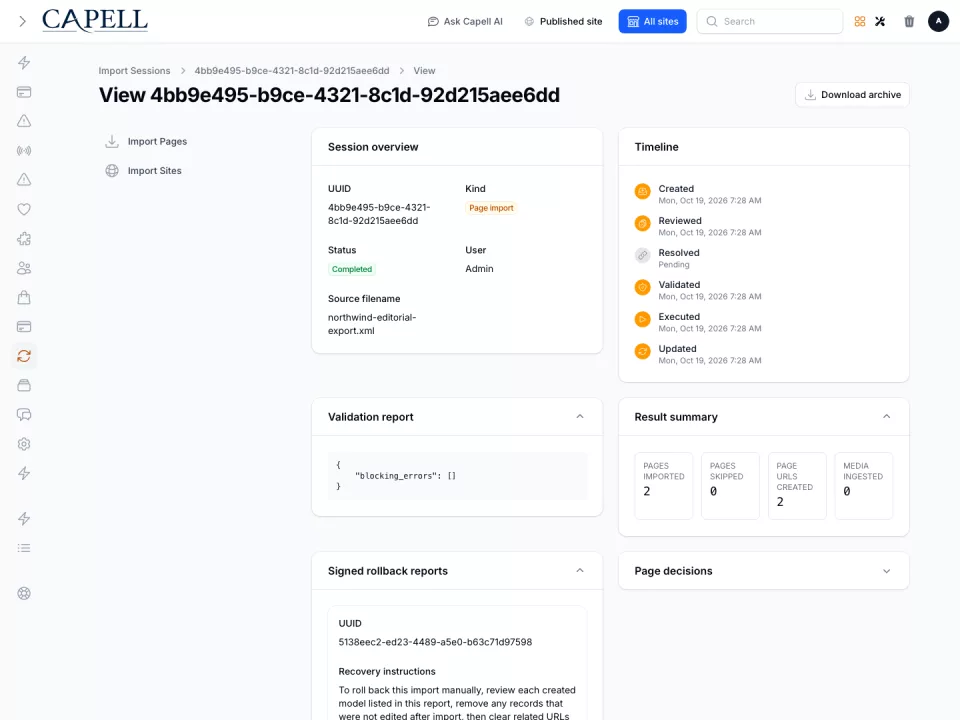Download archive of this session
This screenshot has height=720, width=960.
852,95
